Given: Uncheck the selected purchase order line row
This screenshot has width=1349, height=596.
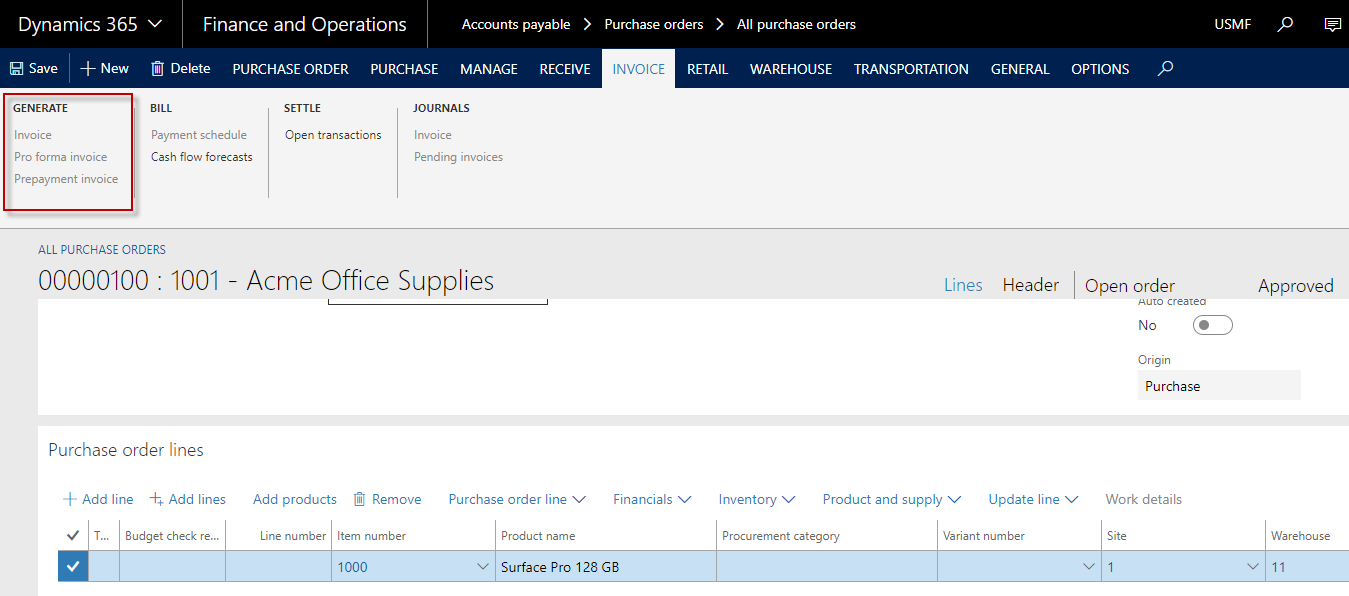Looking at the screenshot, I should (72, 567).
